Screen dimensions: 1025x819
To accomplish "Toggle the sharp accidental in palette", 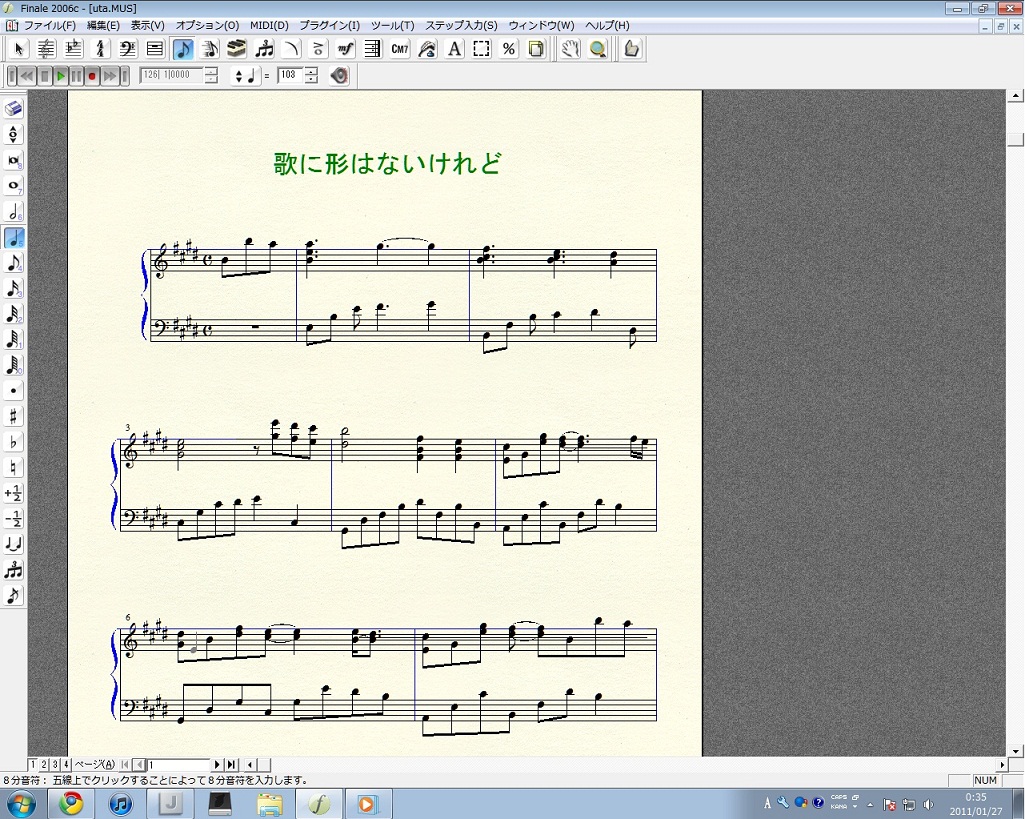I will 14,416.
